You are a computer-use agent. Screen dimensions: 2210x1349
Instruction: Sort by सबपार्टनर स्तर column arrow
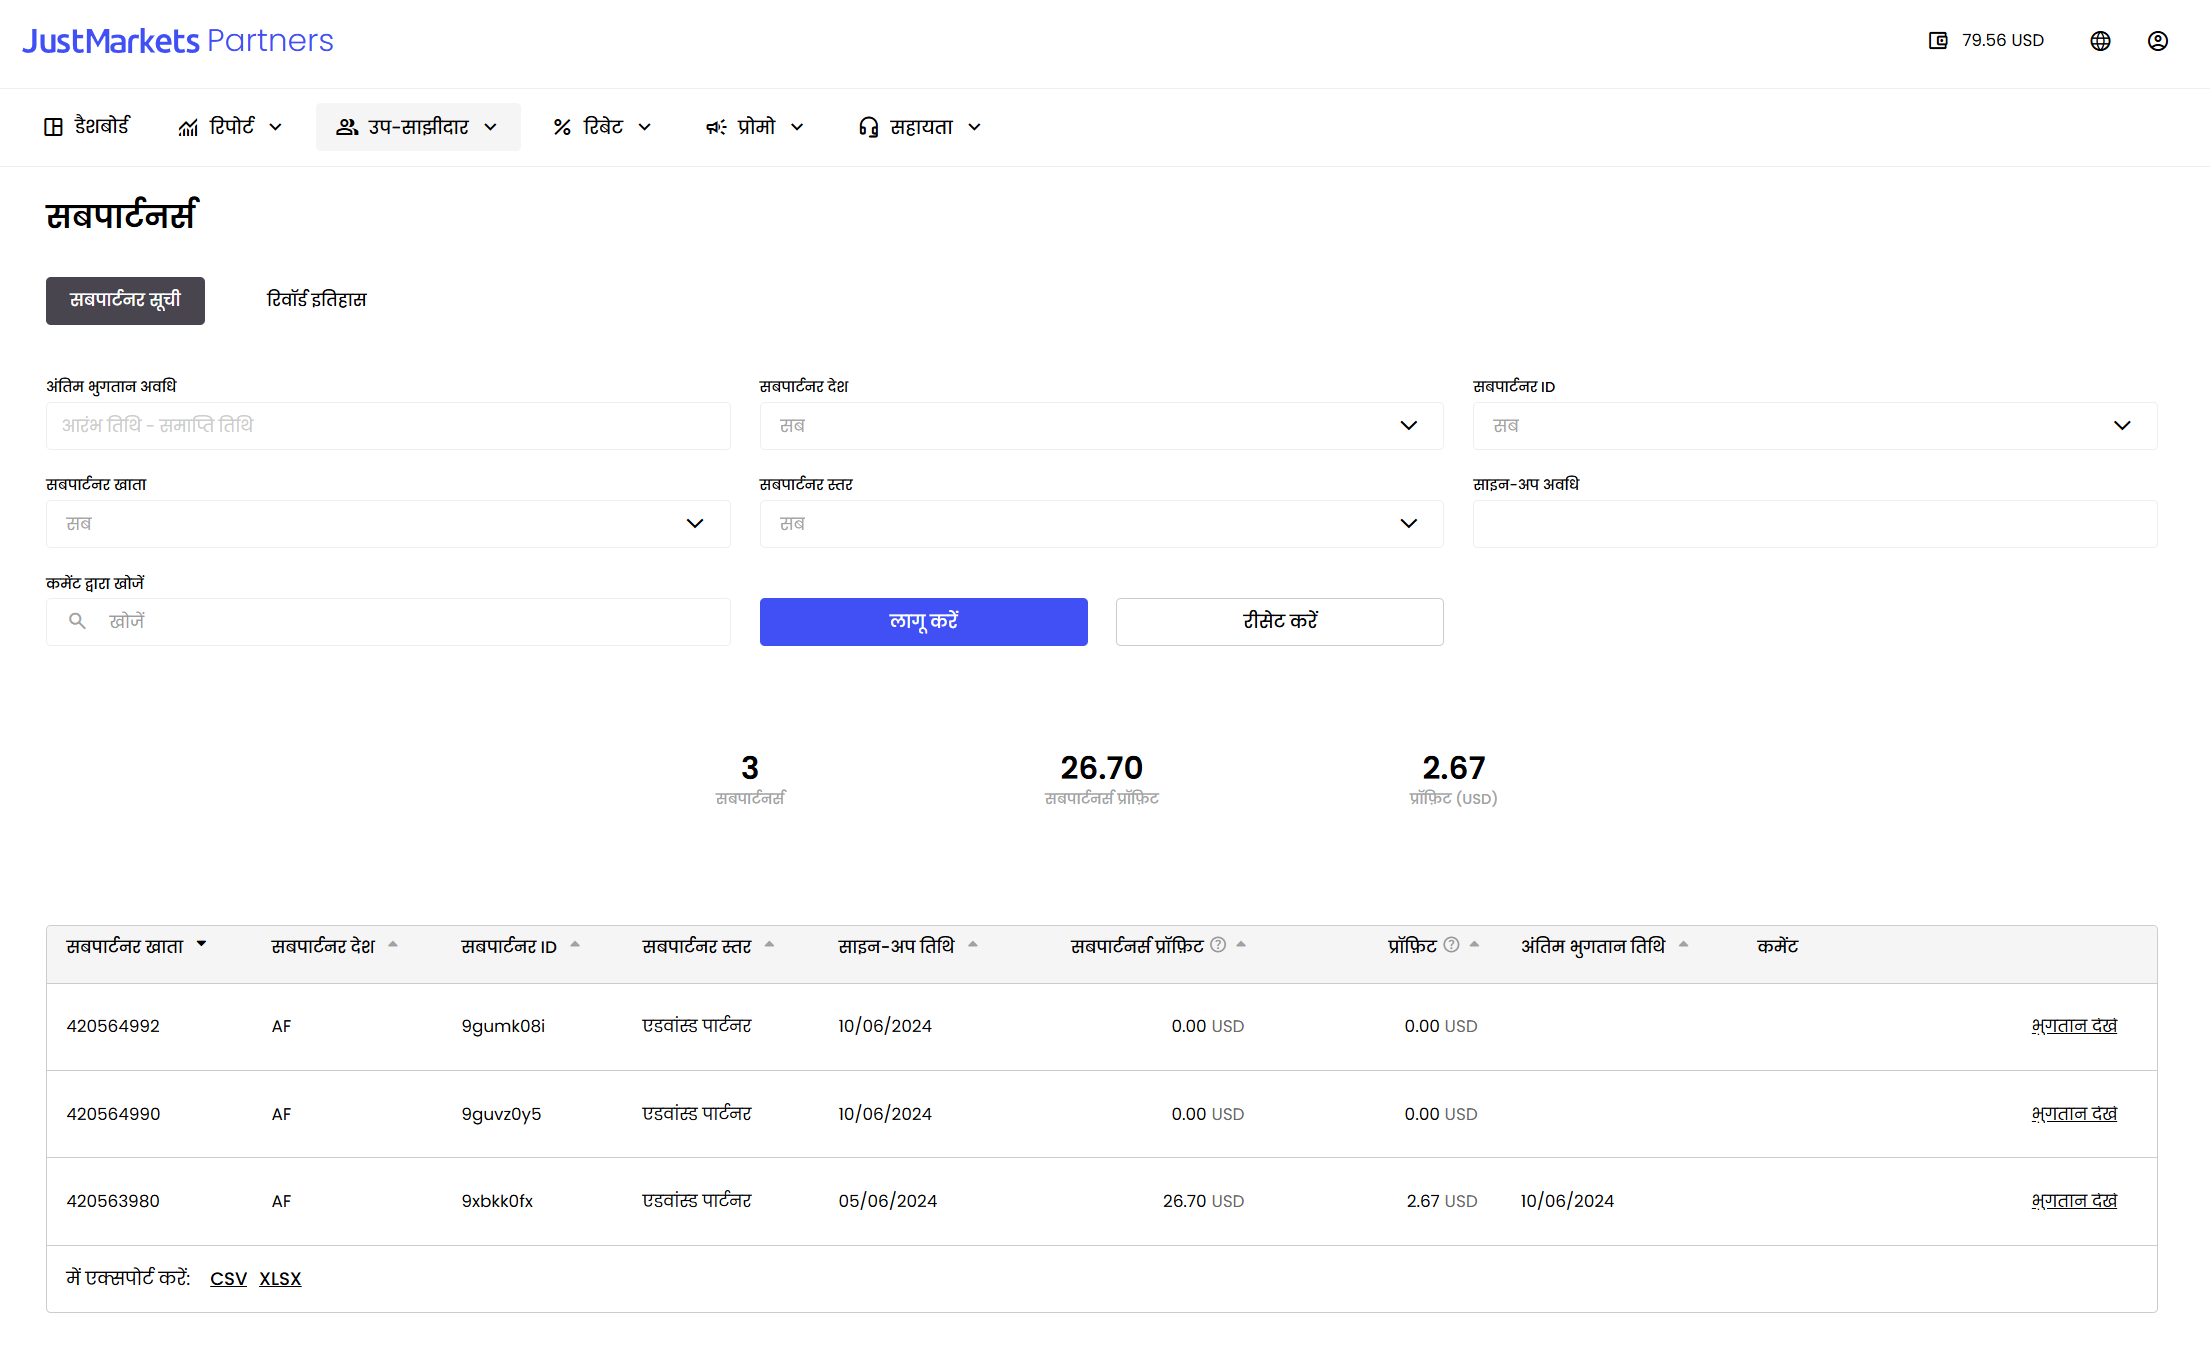pos(769,945)
